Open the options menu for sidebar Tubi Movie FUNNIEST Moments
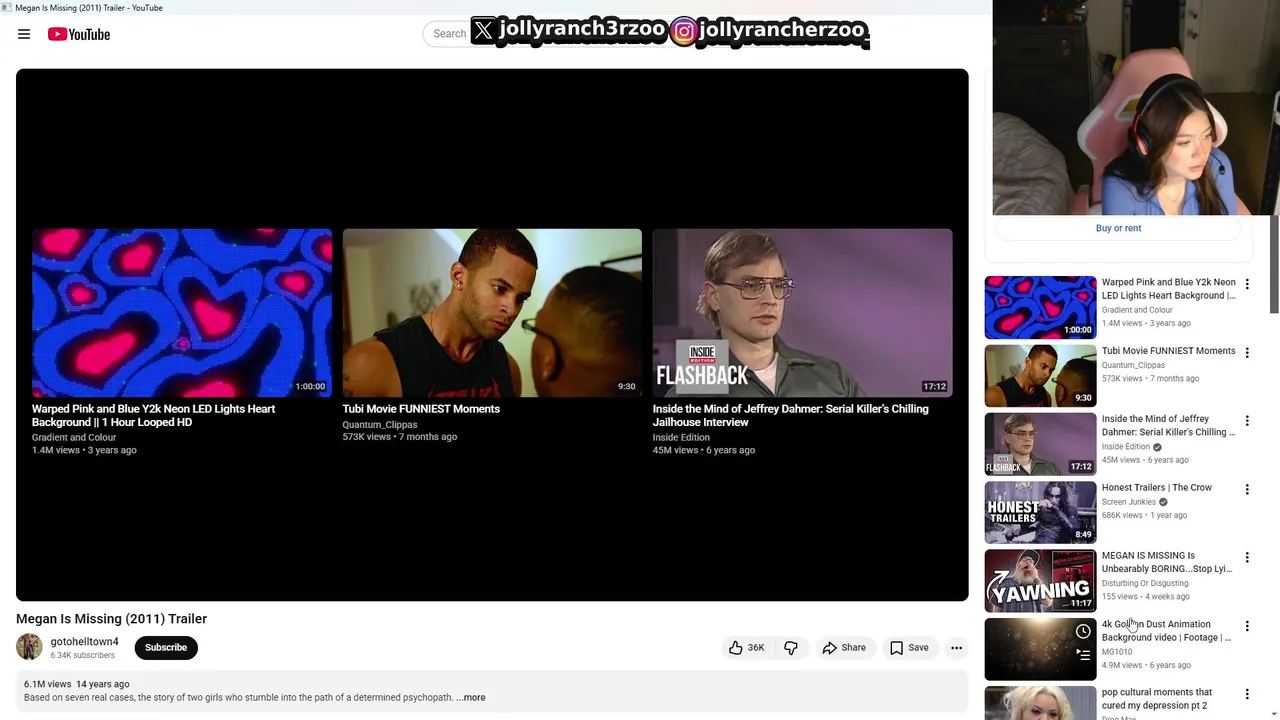1280x720 pixels. (1247, 353)
